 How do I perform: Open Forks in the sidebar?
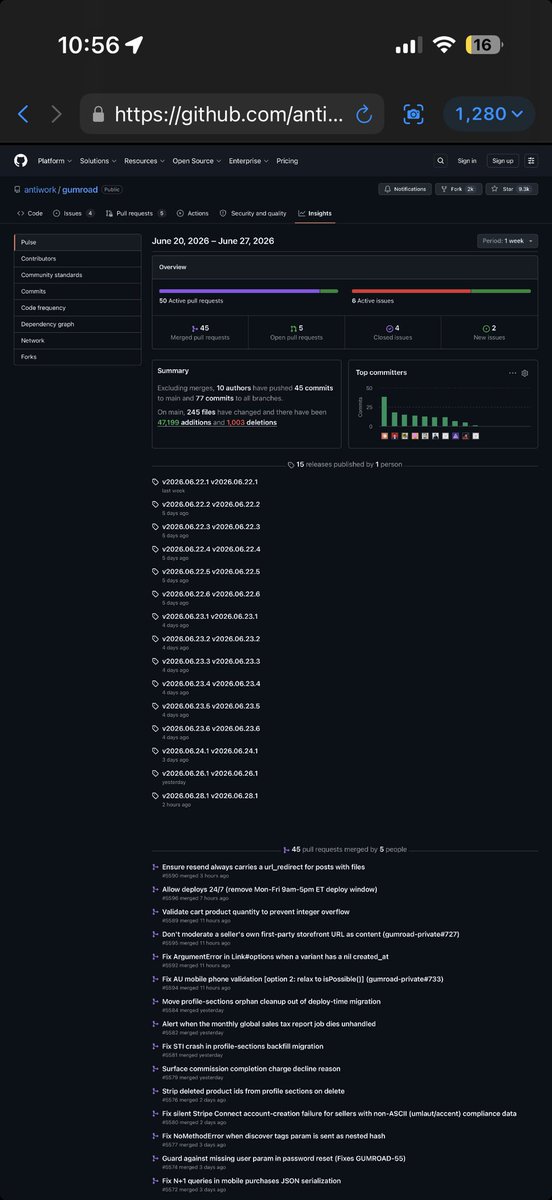[x=78, y=356]
